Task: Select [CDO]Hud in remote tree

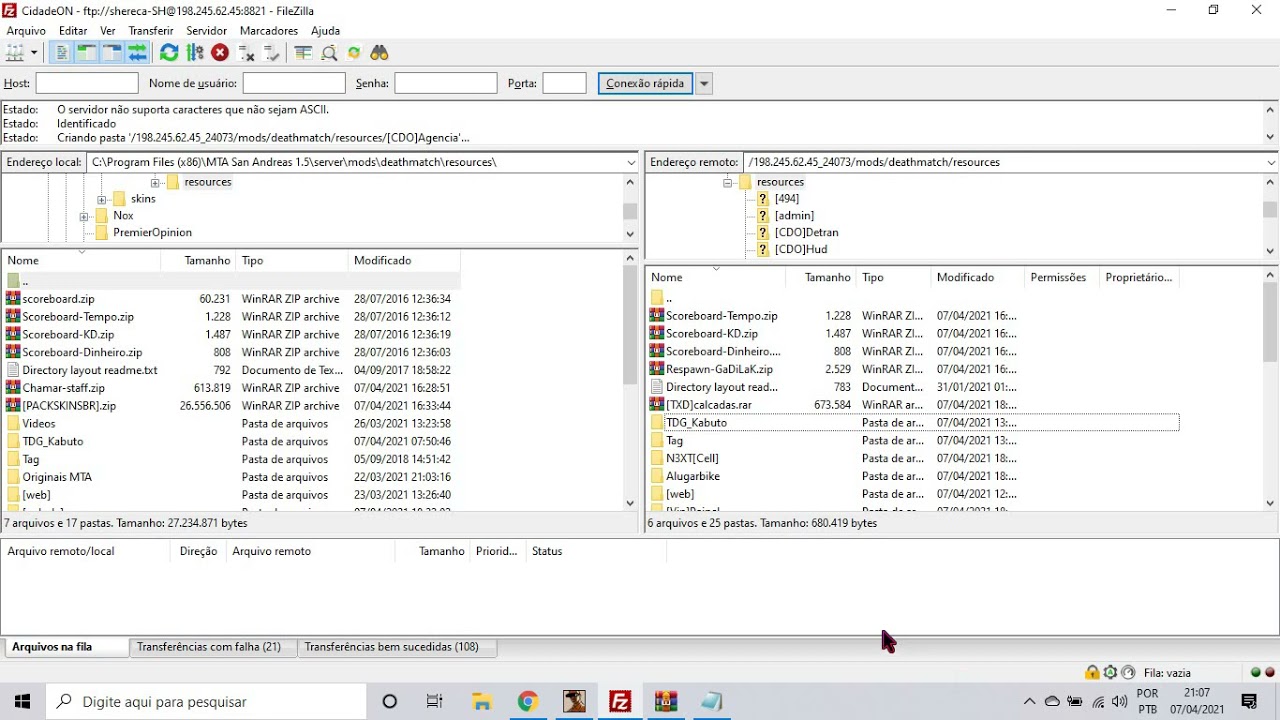Action: tap(801, 250)
